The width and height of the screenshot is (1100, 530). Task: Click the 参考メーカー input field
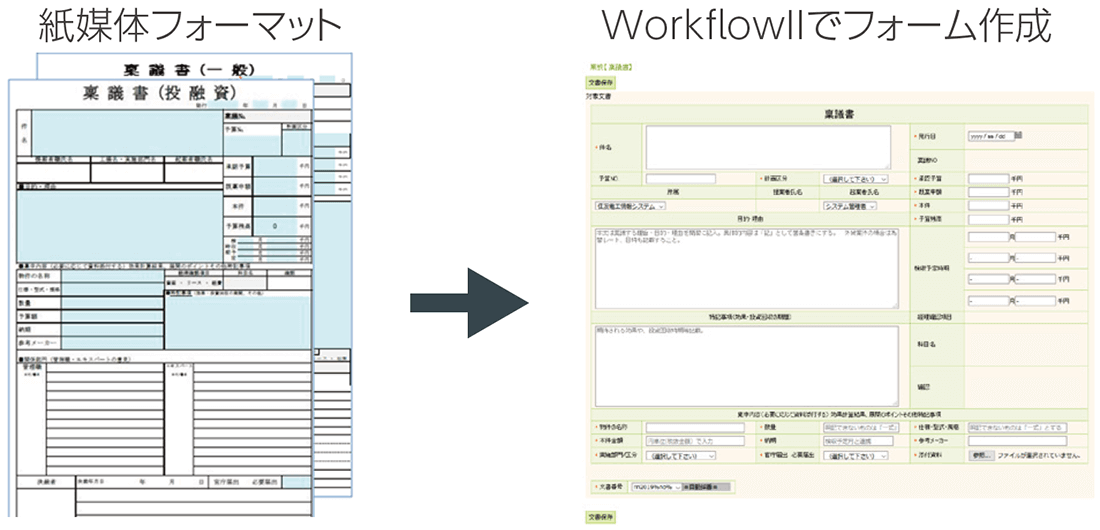[x=1017, y=442]
